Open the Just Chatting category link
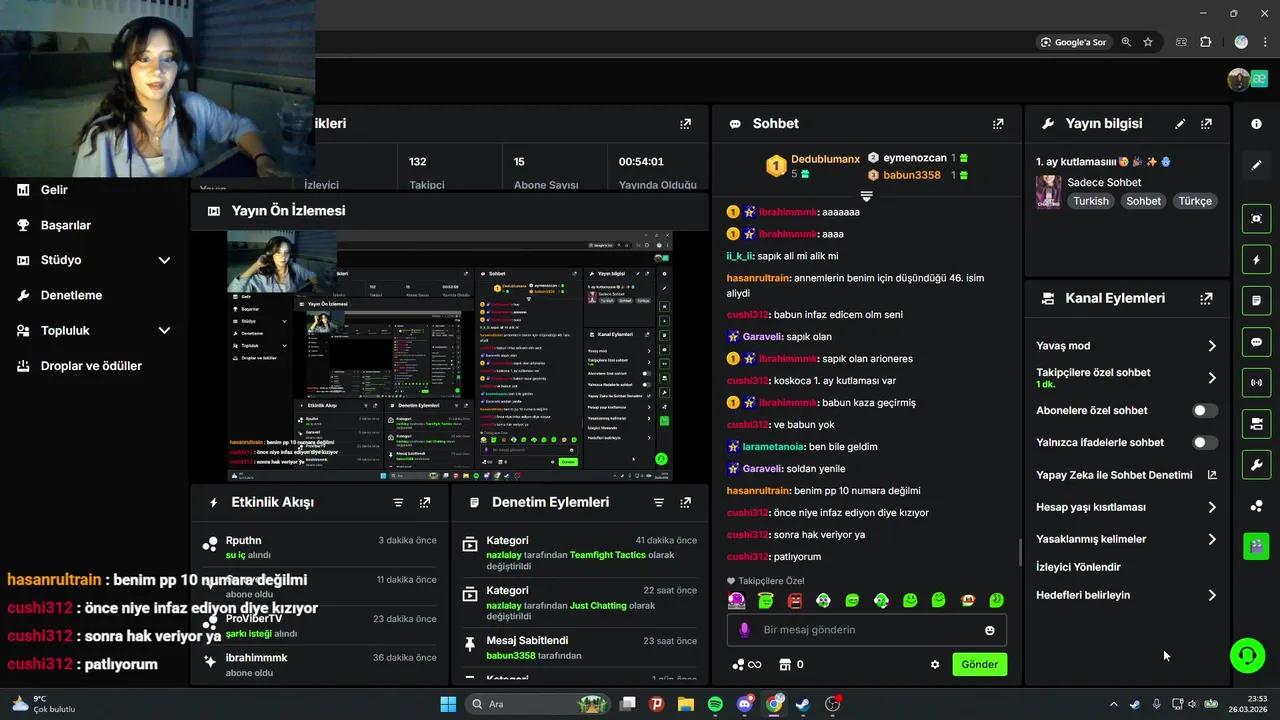This screenshot has height=720, width=1280. tap(598, 605)
